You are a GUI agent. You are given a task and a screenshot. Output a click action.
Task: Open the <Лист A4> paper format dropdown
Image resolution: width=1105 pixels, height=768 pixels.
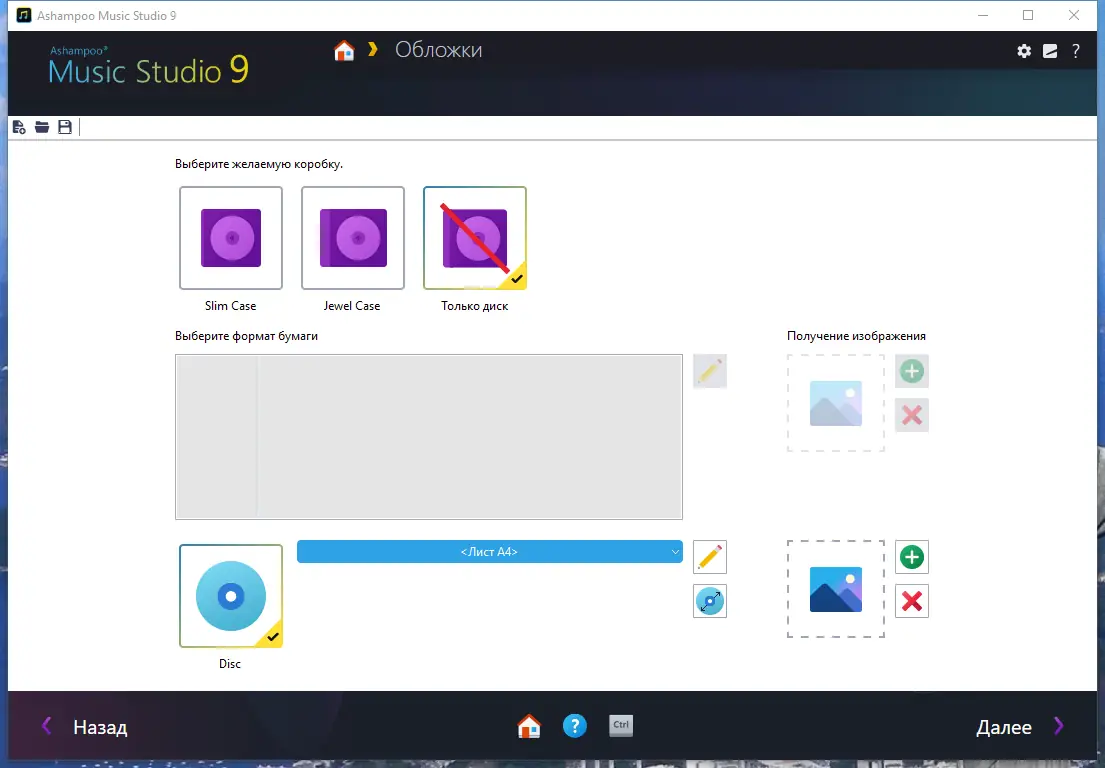click(490, 552)
